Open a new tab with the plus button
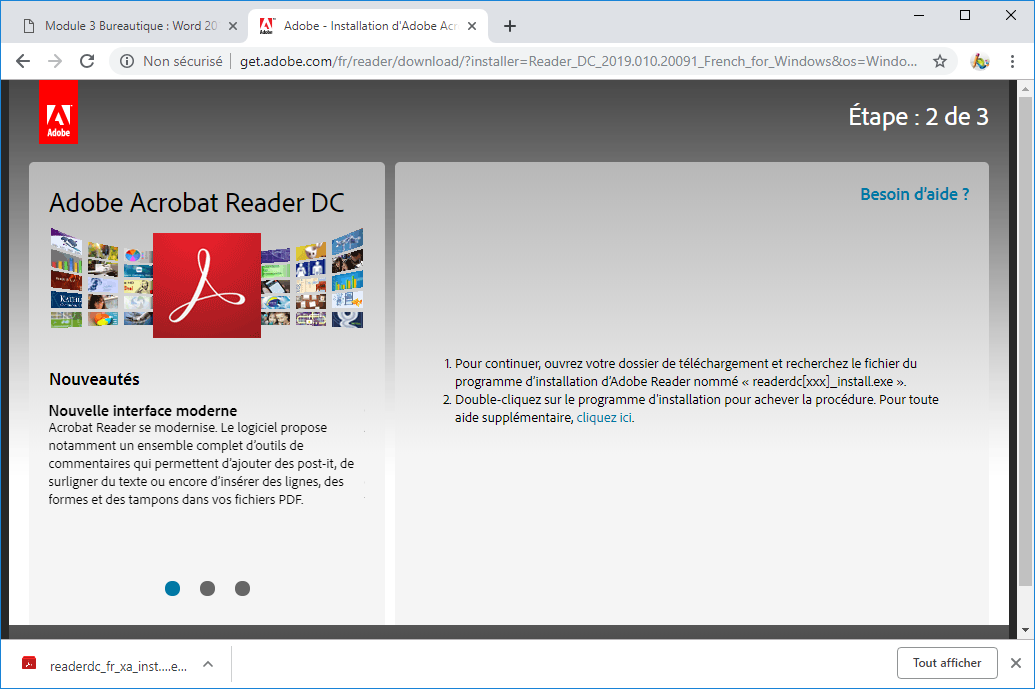This screenshot has width=1035, height=689. pos(510,26)
